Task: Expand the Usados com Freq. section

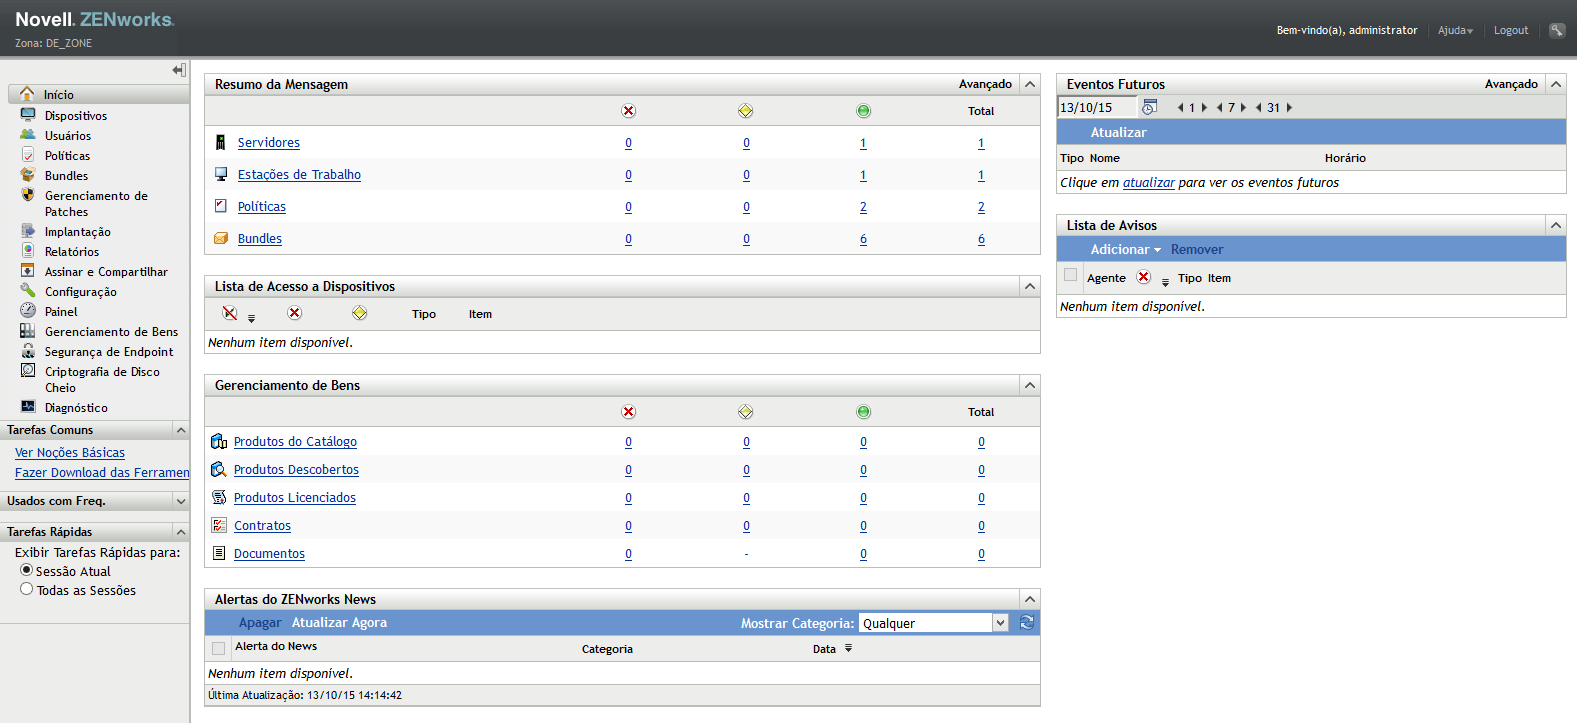Action: (x=181, y=501)
